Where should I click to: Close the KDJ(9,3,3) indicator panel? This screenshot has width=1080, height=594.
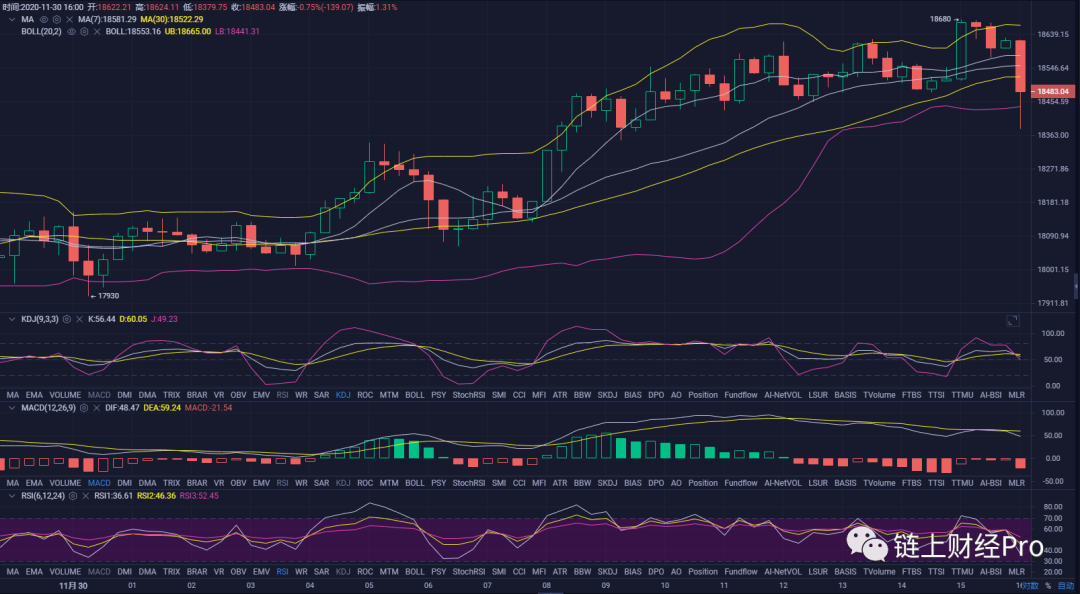click(81, 319)
